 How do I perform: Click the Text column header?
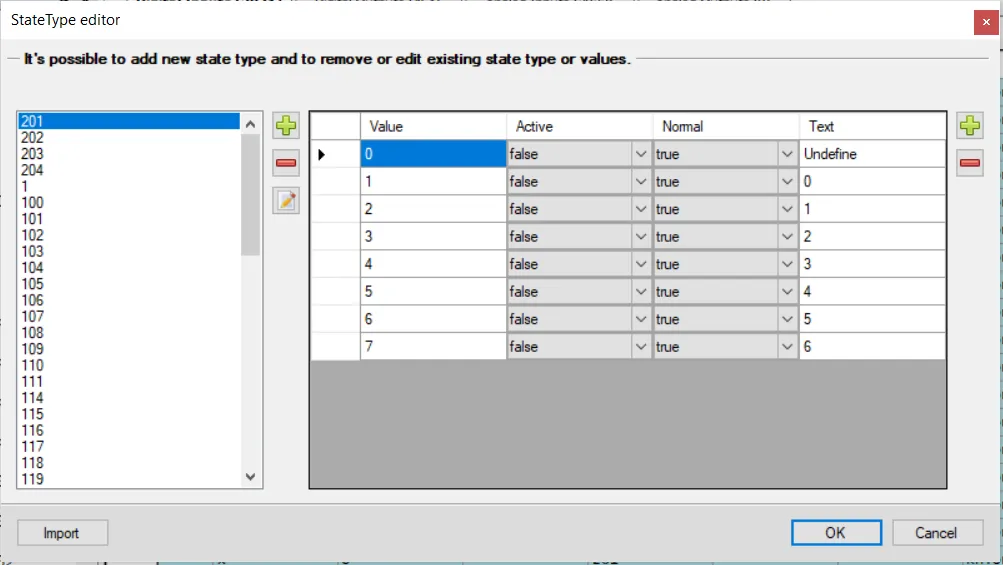873,126
